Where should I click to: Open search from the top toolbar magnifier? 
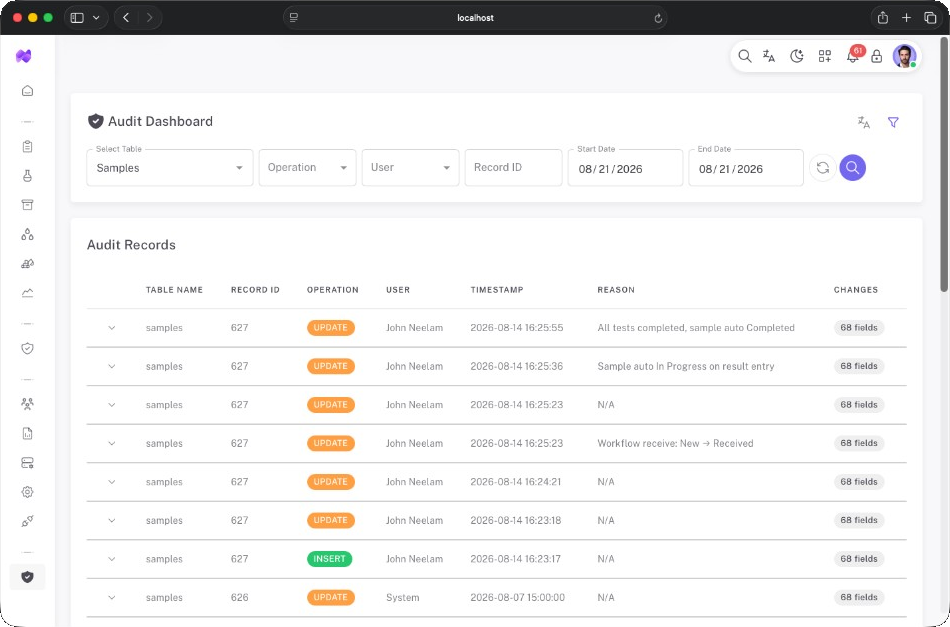tap(745, 56)
